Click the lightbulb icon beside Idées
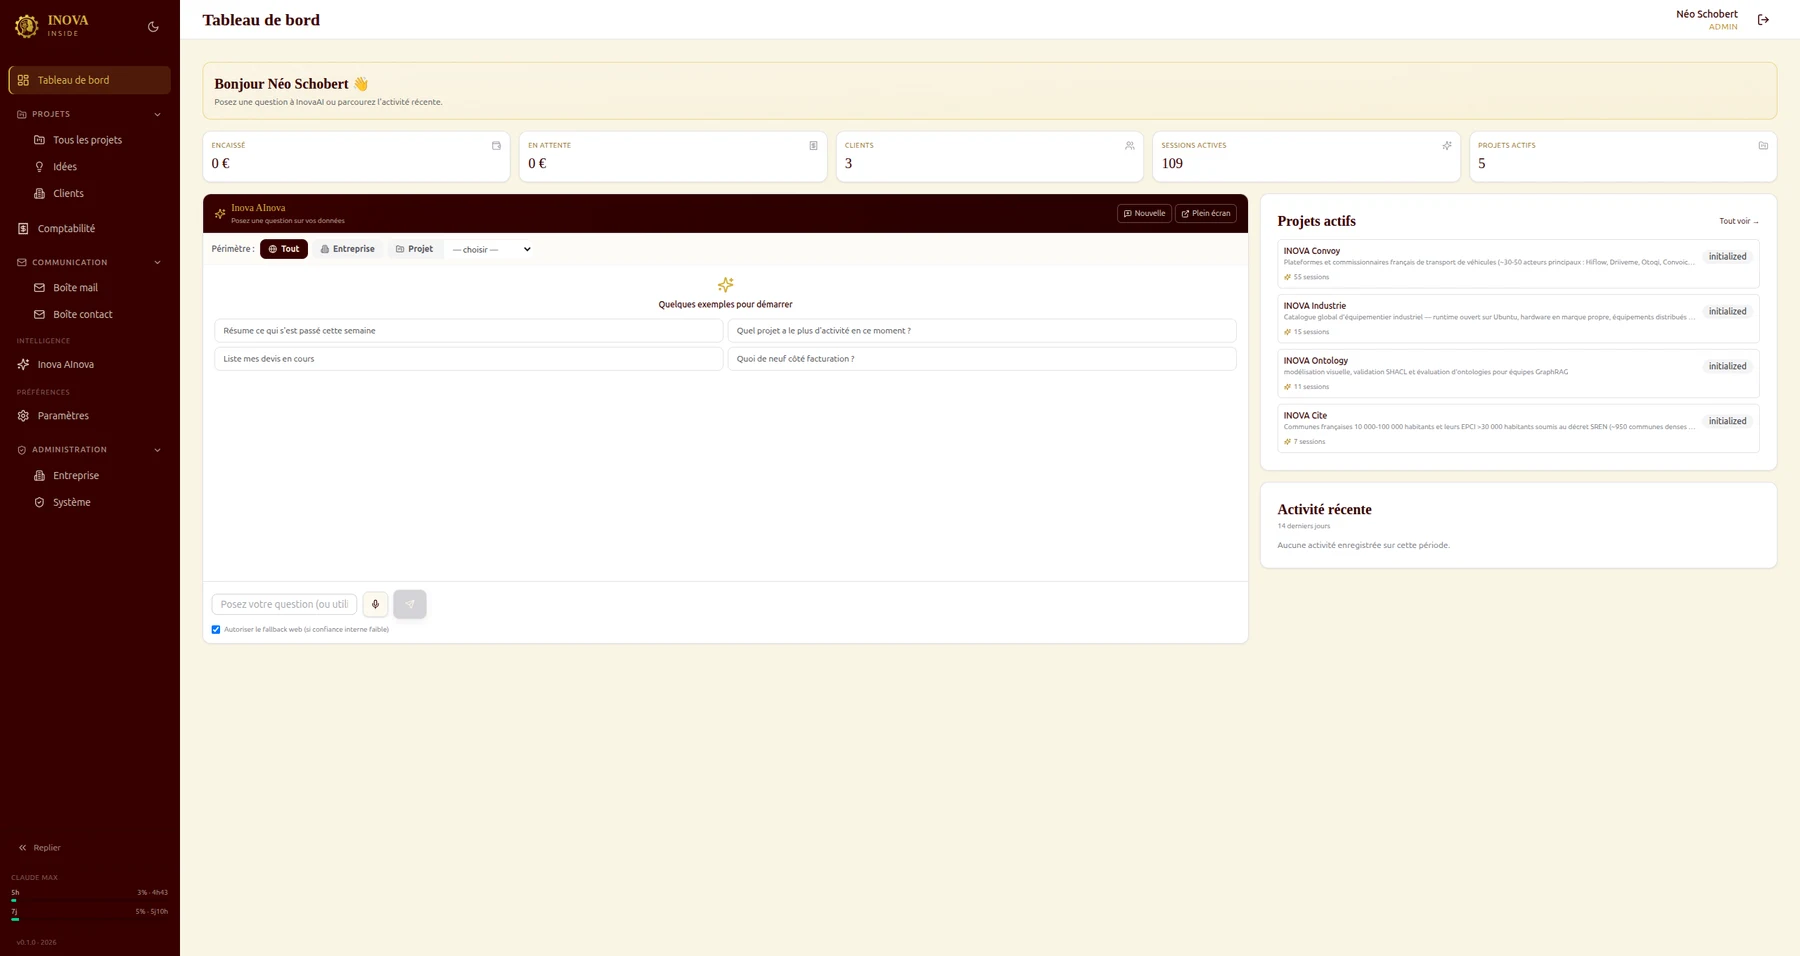Viewport: 1800px width, 956px height. point(40,167)
